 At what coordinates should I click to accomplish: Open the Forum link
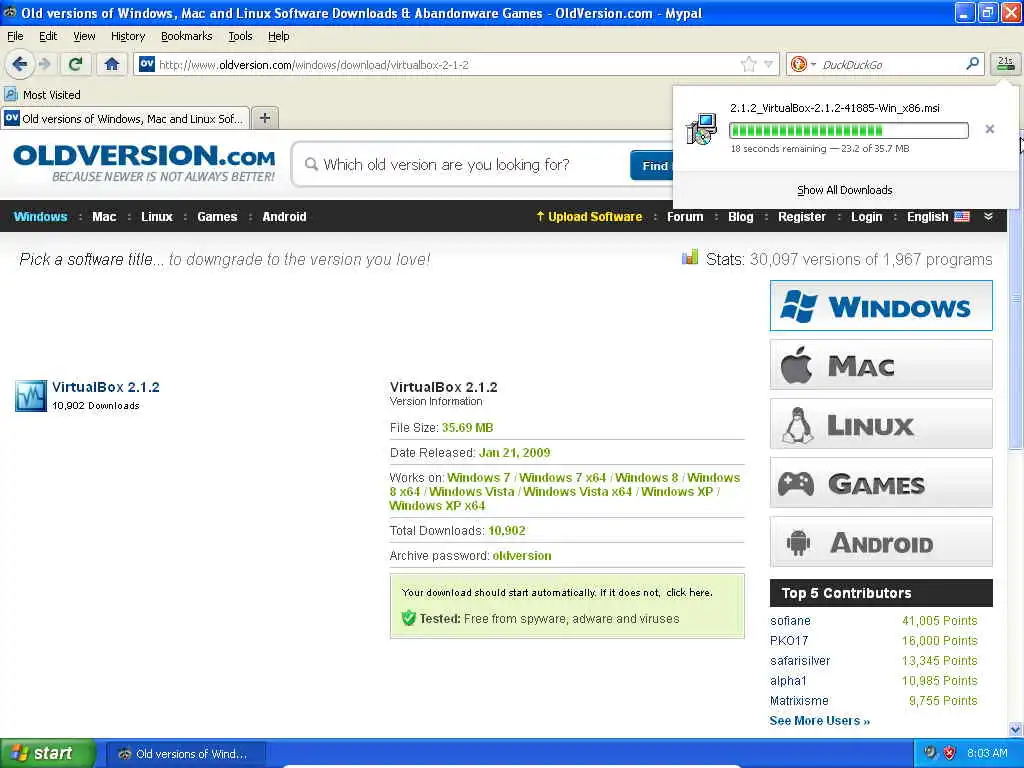pyautogui.click(x=684, y=217)
